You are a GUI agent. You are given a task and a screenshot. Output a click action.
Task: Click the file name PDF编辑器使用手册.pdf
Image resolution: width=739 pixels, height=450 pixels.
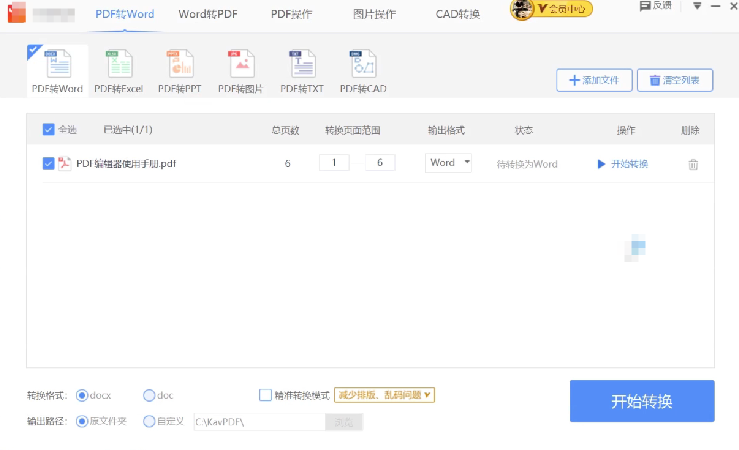(126, 164)
